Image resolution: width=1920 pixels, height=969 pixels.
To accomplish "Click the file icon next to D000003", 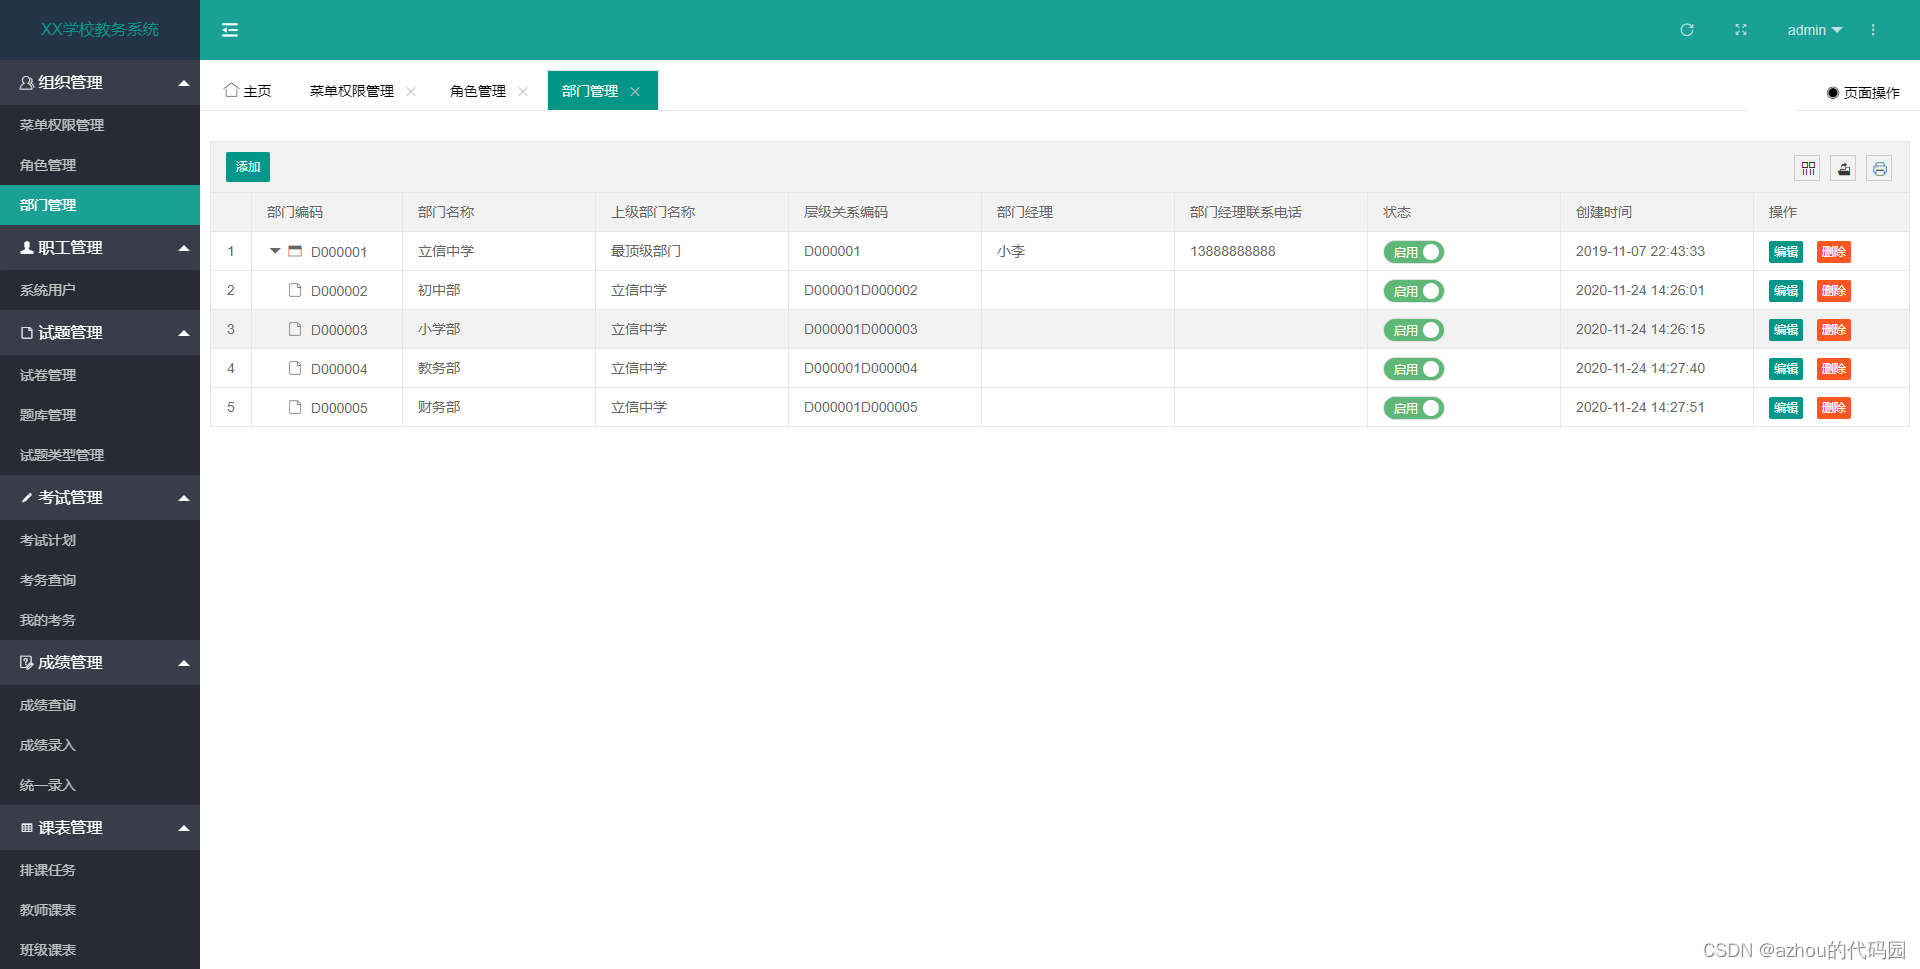I will [295, 329].
